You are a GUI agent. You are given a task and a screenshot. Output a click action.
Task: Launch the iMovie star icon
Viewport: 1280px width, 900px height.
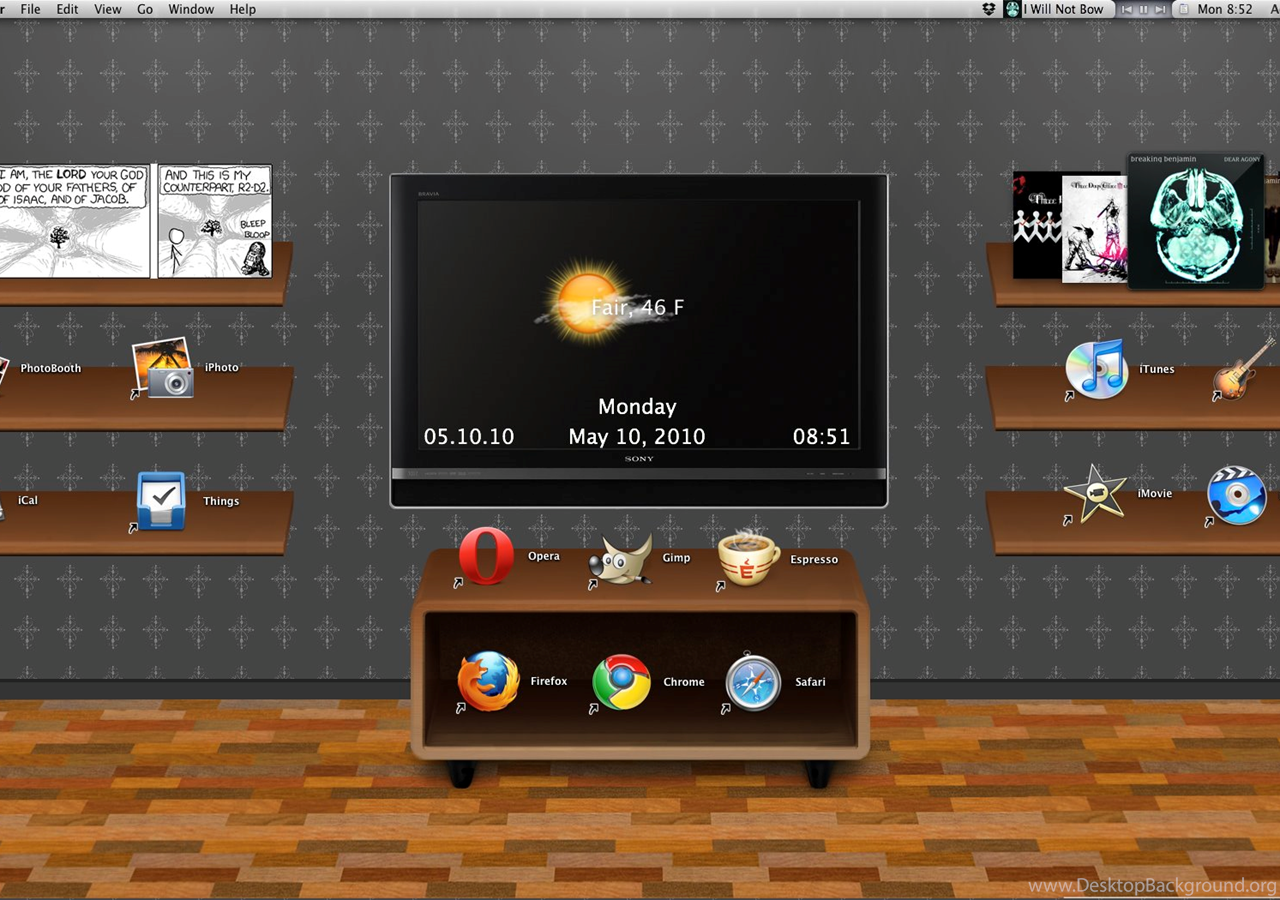1094,493
